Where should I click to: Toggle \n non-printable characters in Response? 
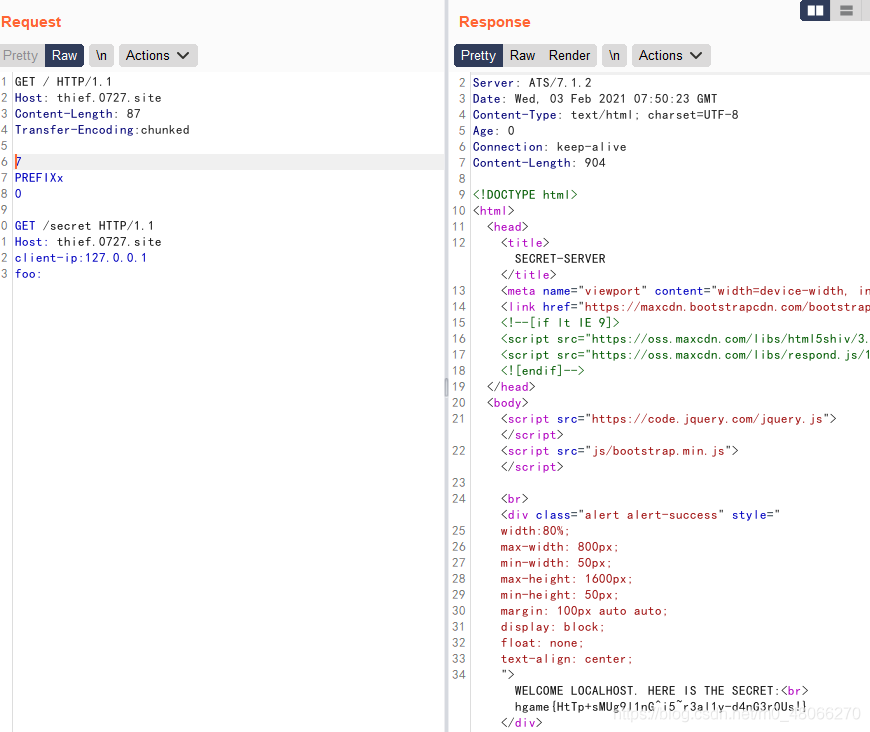[614, 55]
